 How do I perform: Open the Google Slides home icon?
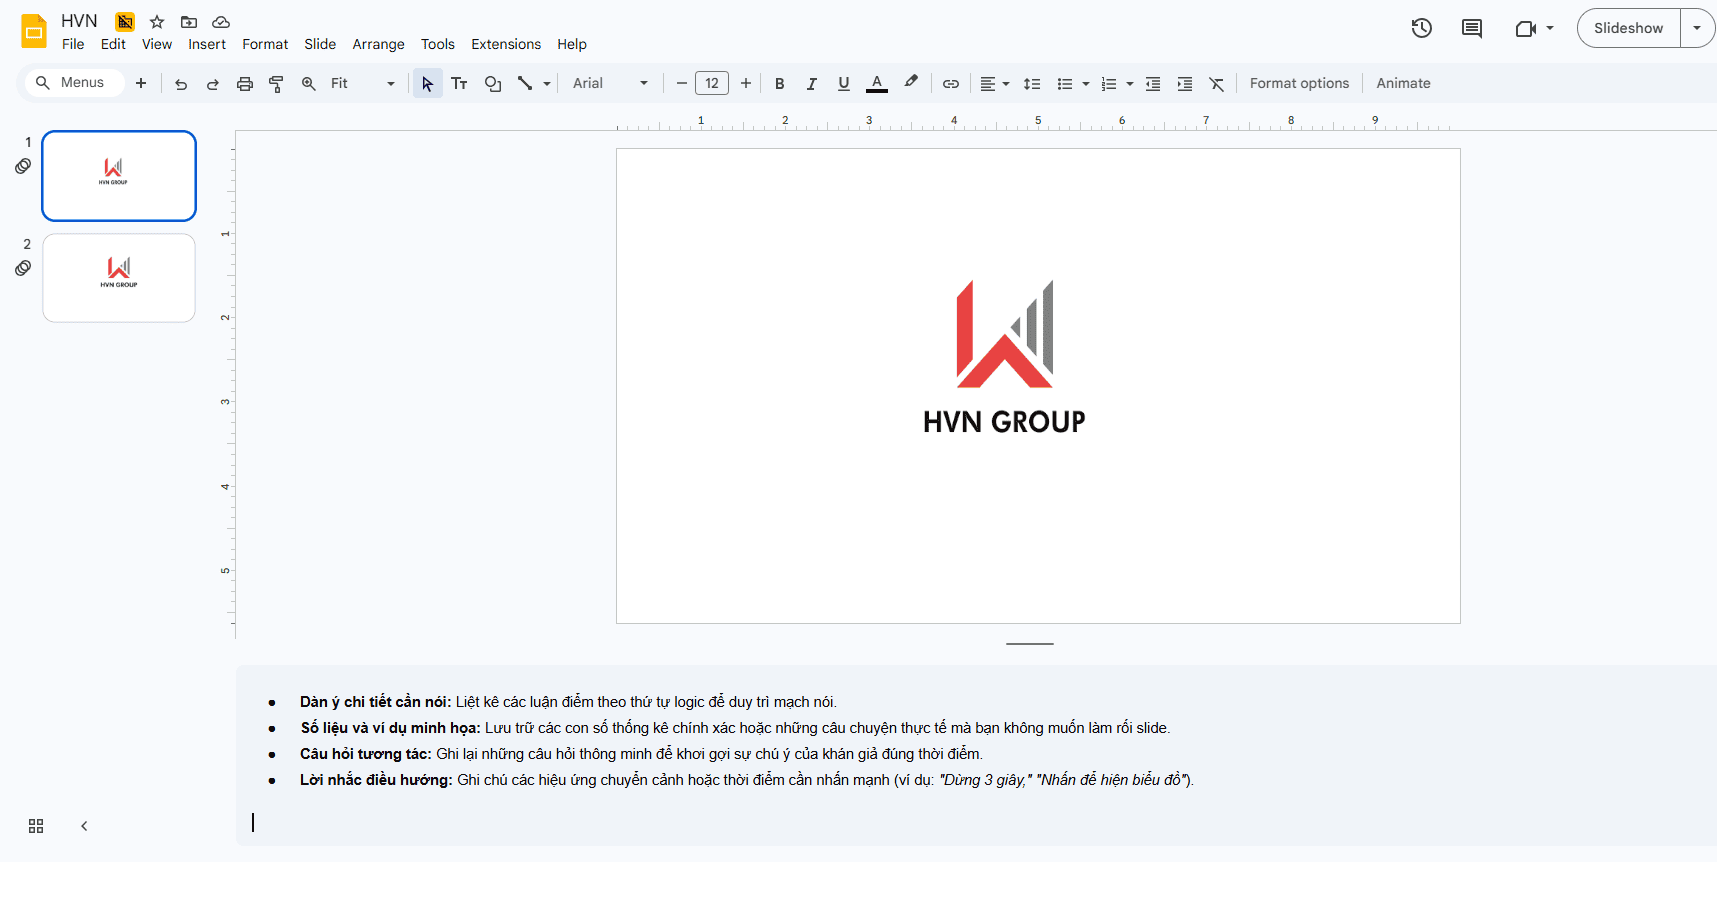coord(34,31)
